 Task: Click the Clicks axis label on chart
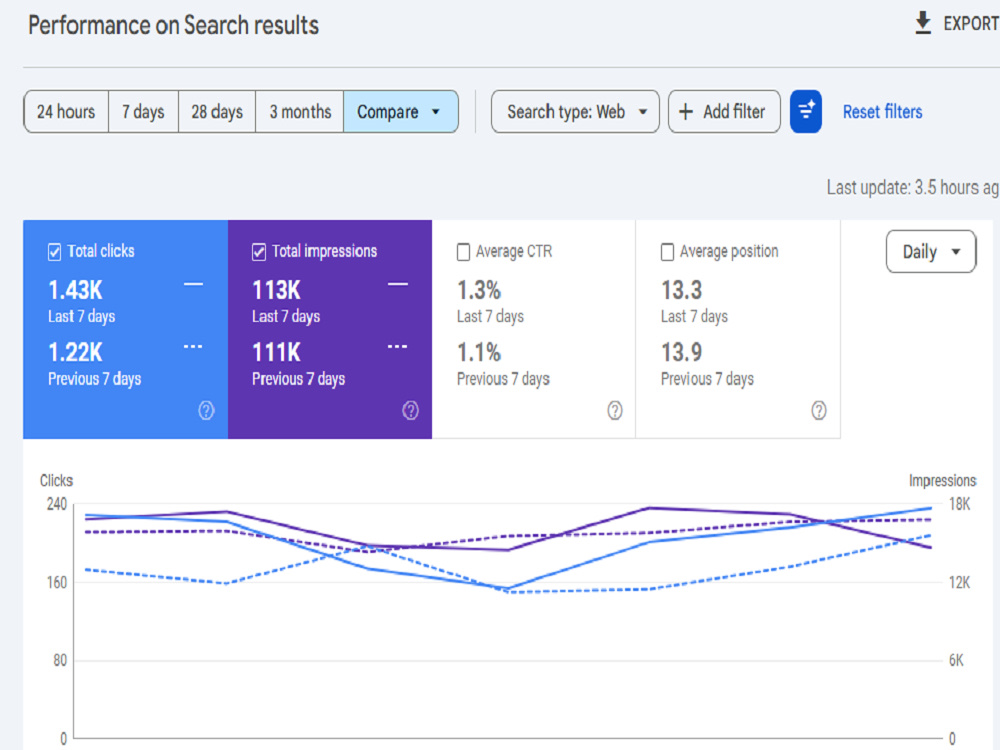[56, 480]
